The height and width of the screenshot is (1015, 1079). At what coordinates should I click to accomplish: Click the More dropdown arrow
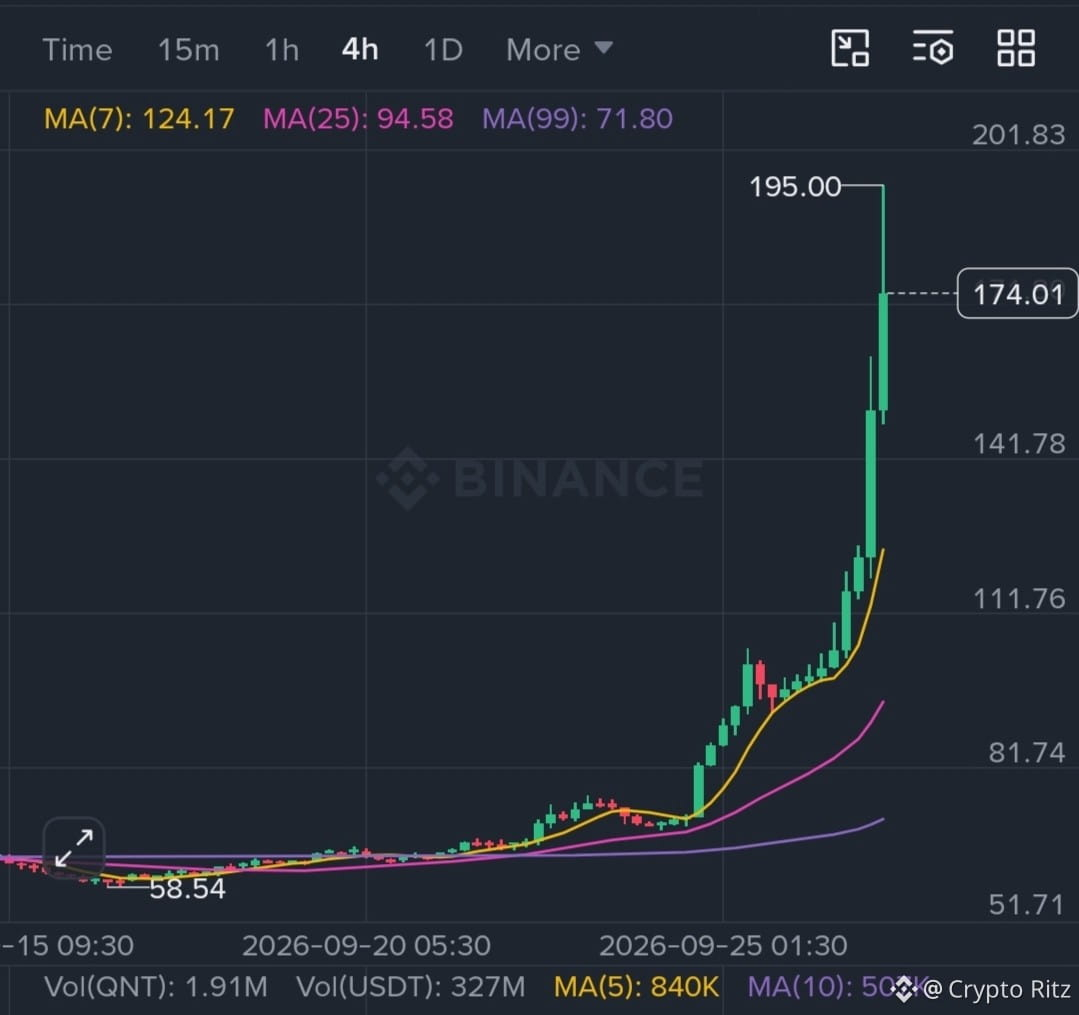point(603,47)
